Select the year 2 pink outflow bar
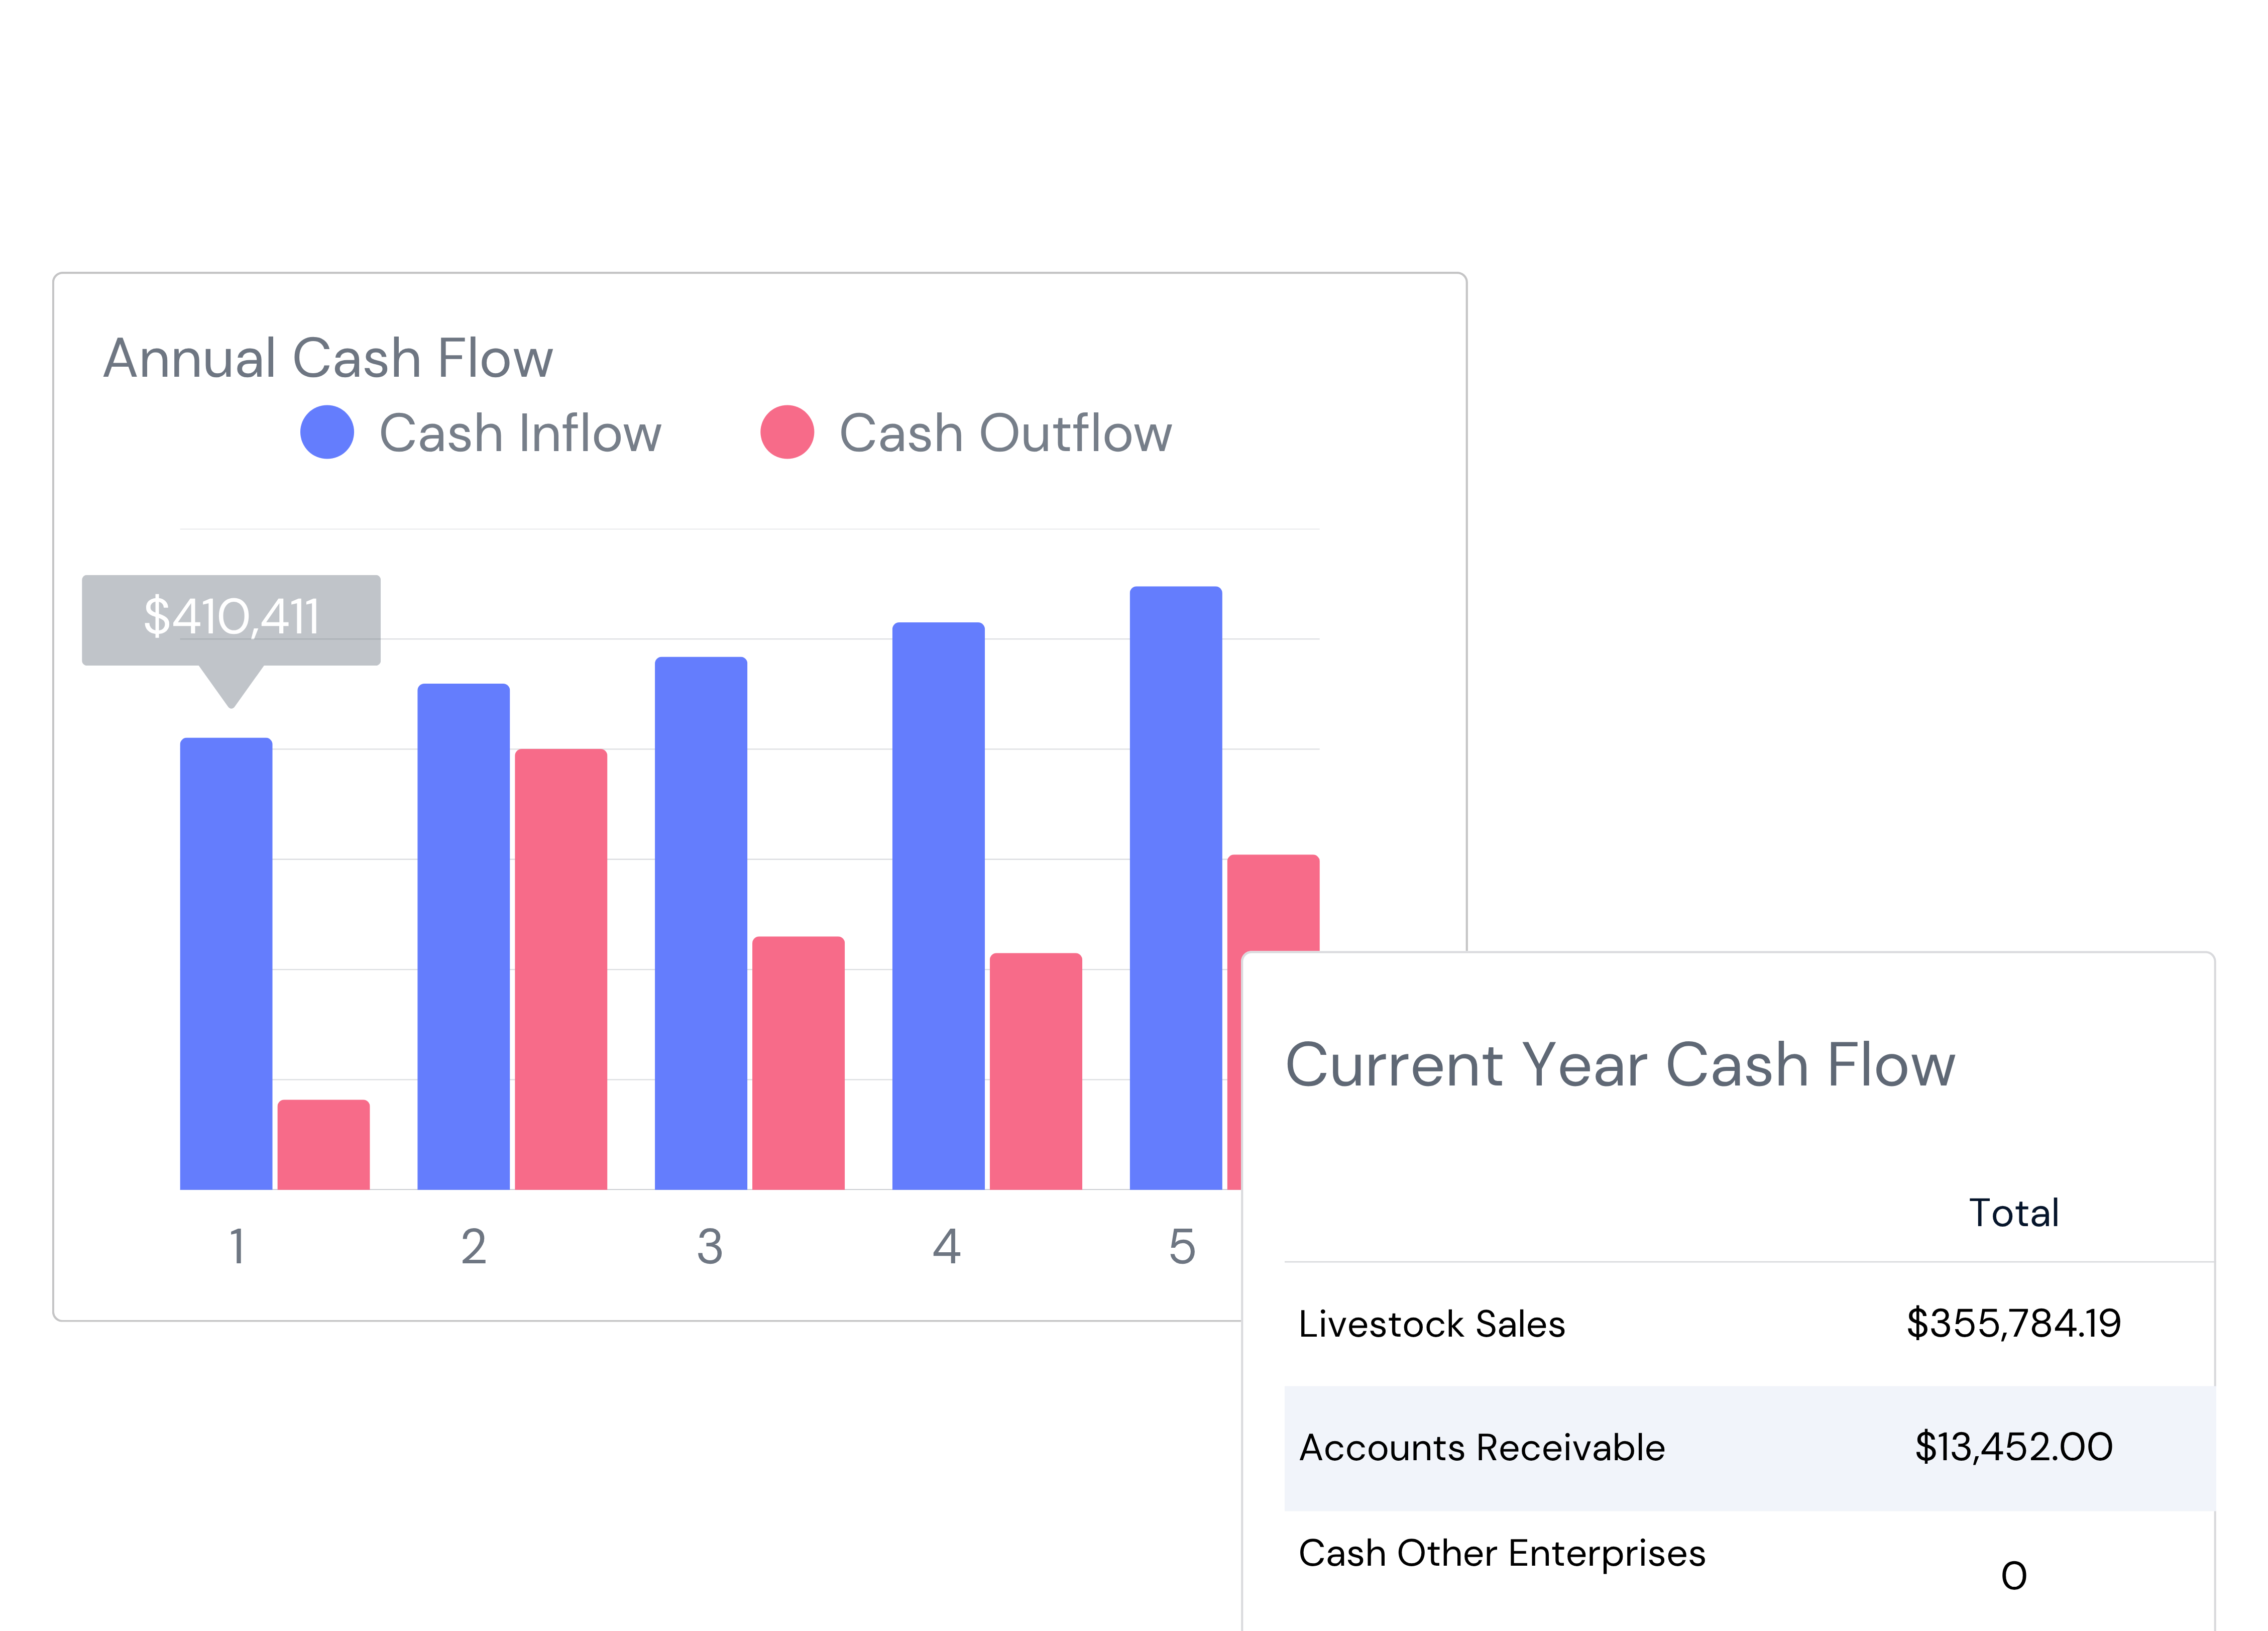 (x=561, y=969)
